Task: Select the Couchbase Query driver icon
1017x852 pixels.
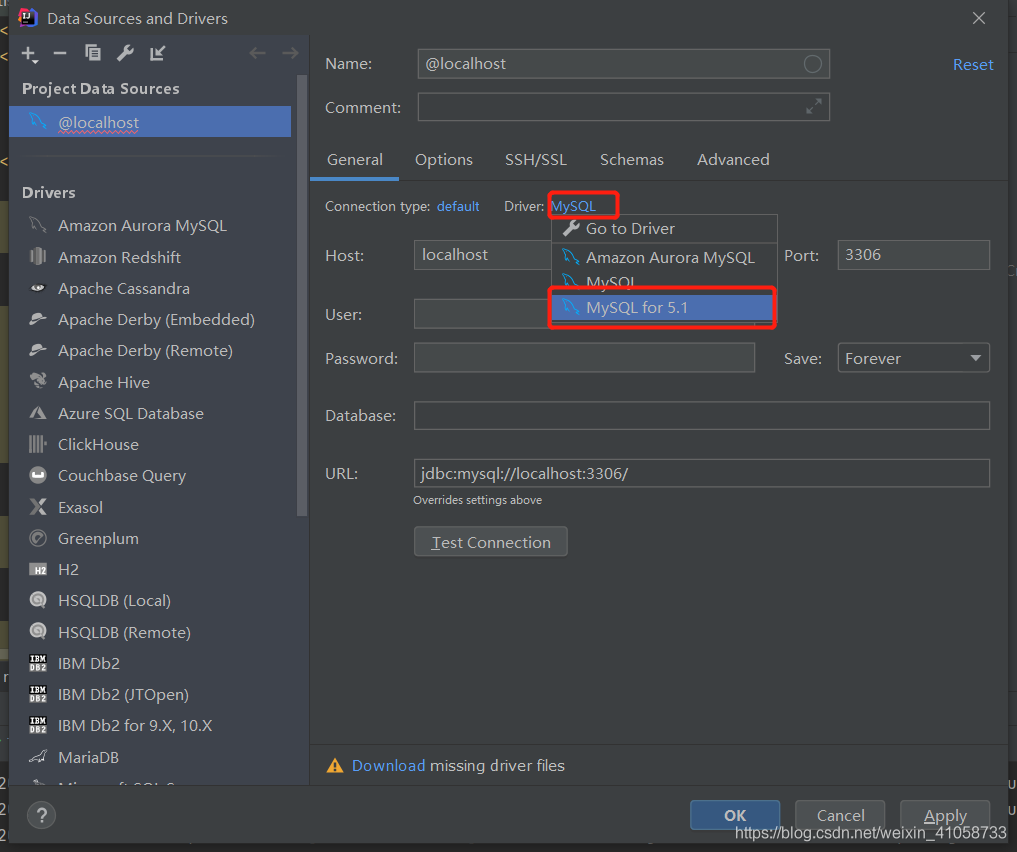Action: coord(38,475)
